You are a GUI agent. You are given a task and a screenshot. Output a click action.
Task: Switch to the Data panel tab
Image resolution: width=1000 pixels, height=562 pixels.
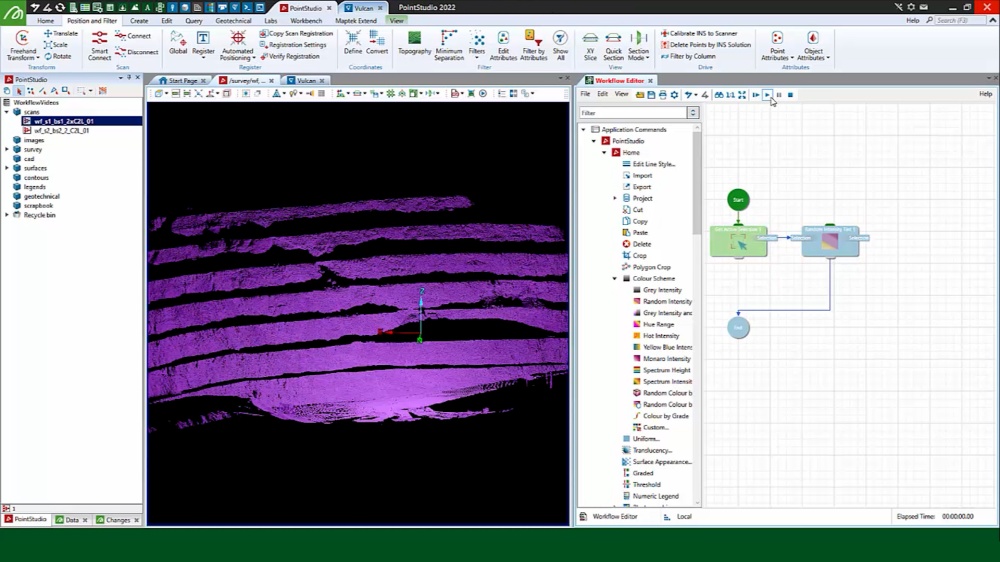(x=71, y=520)
